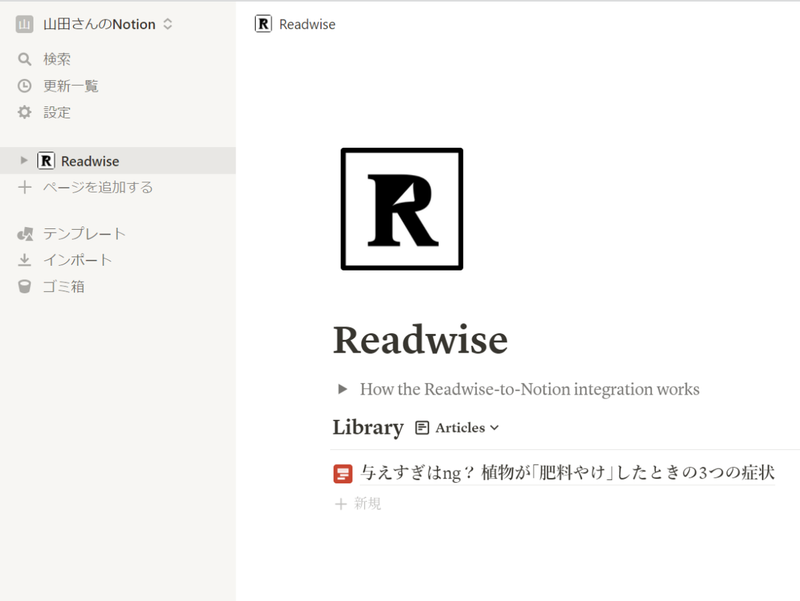Click the Readwise icon in breadcrumb
Screen dimensions: 800x601
263,24
